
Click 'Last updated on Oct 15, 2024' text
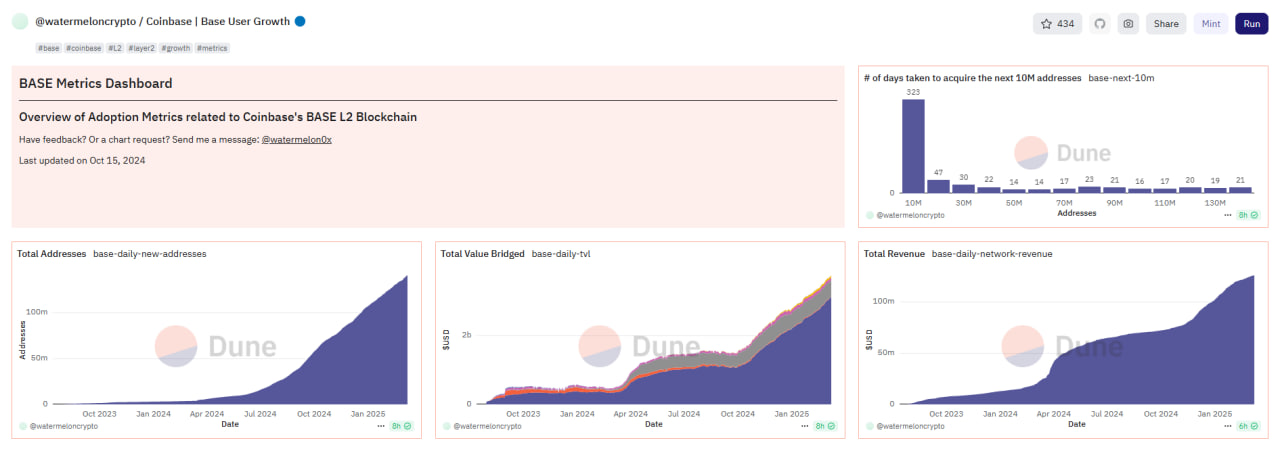pos(83,160)
